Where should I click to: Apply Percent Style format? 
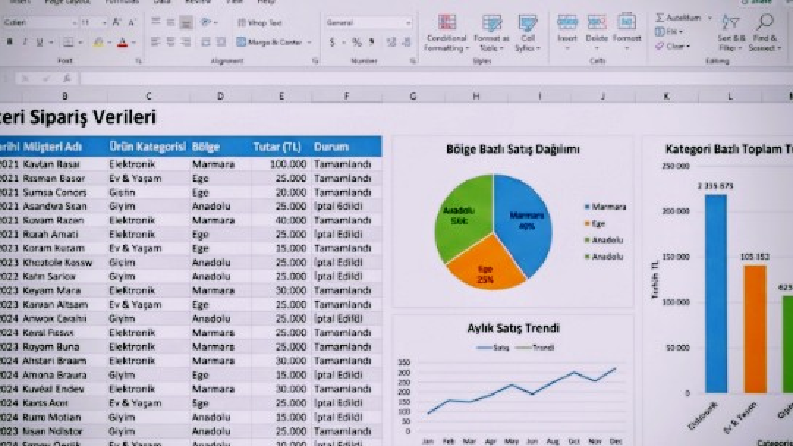pos(357,42)
